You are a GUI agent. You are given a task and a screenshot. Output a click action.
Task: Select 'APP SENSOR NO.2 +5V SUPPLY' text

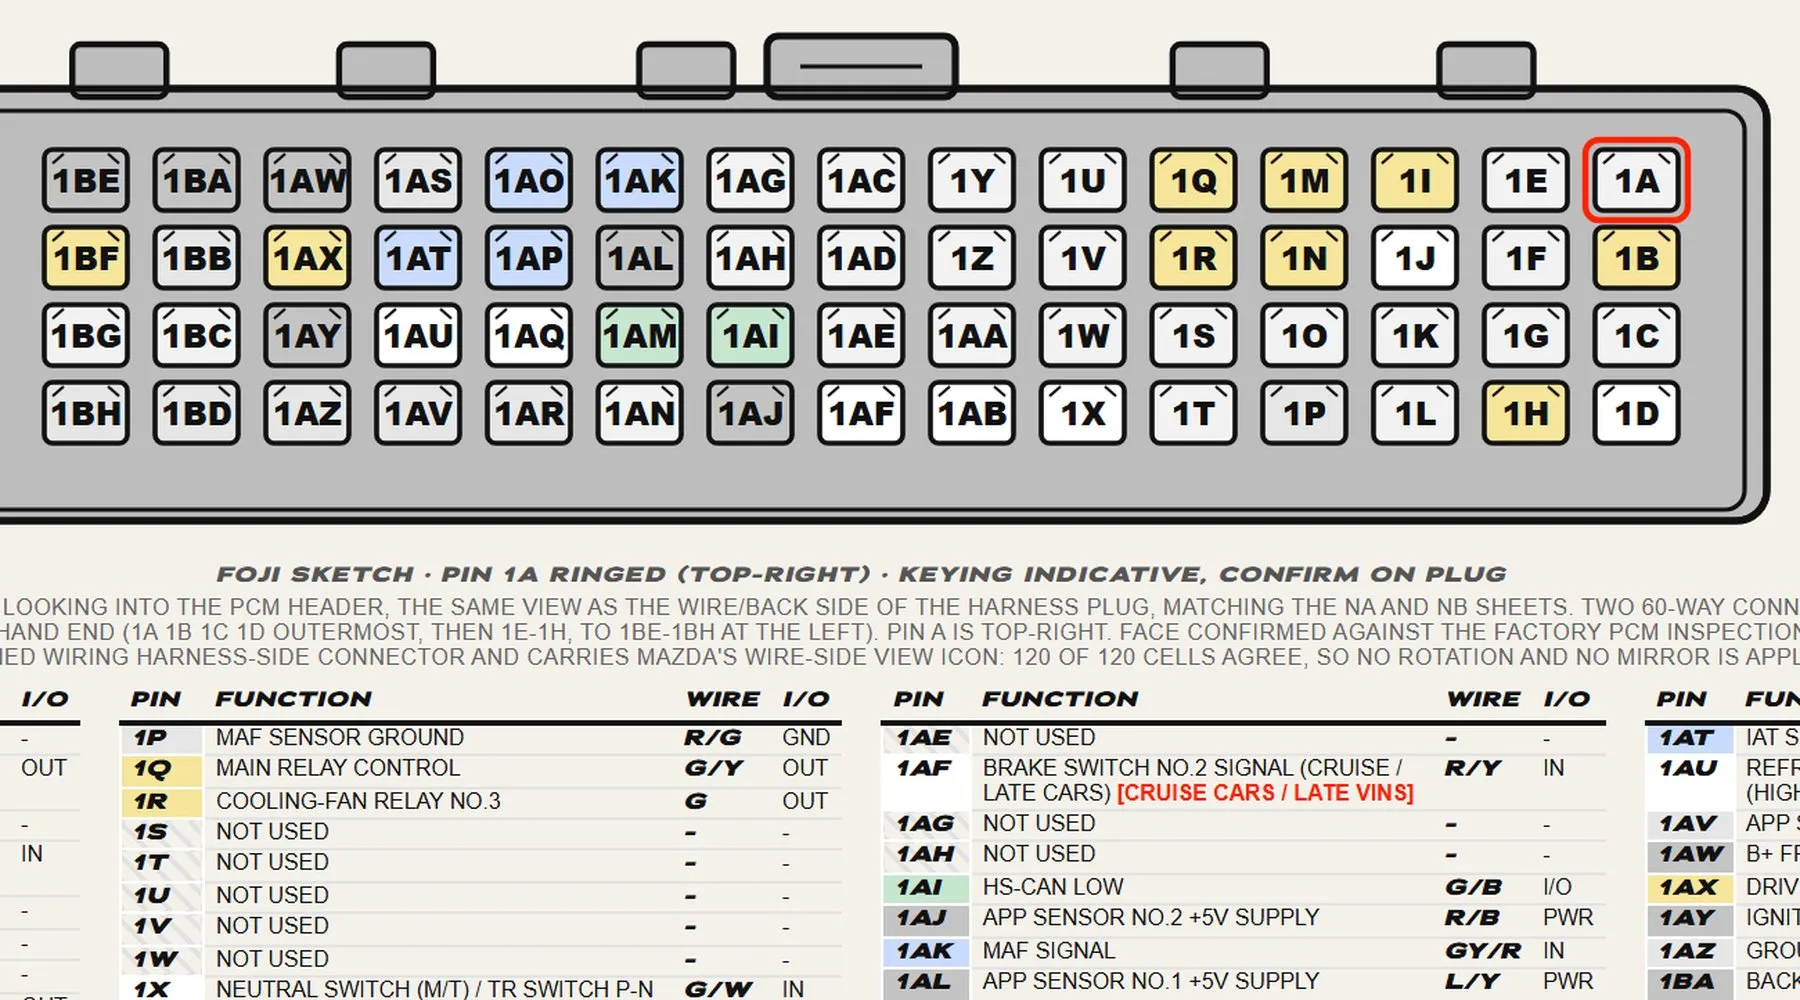click(1151, 917)
